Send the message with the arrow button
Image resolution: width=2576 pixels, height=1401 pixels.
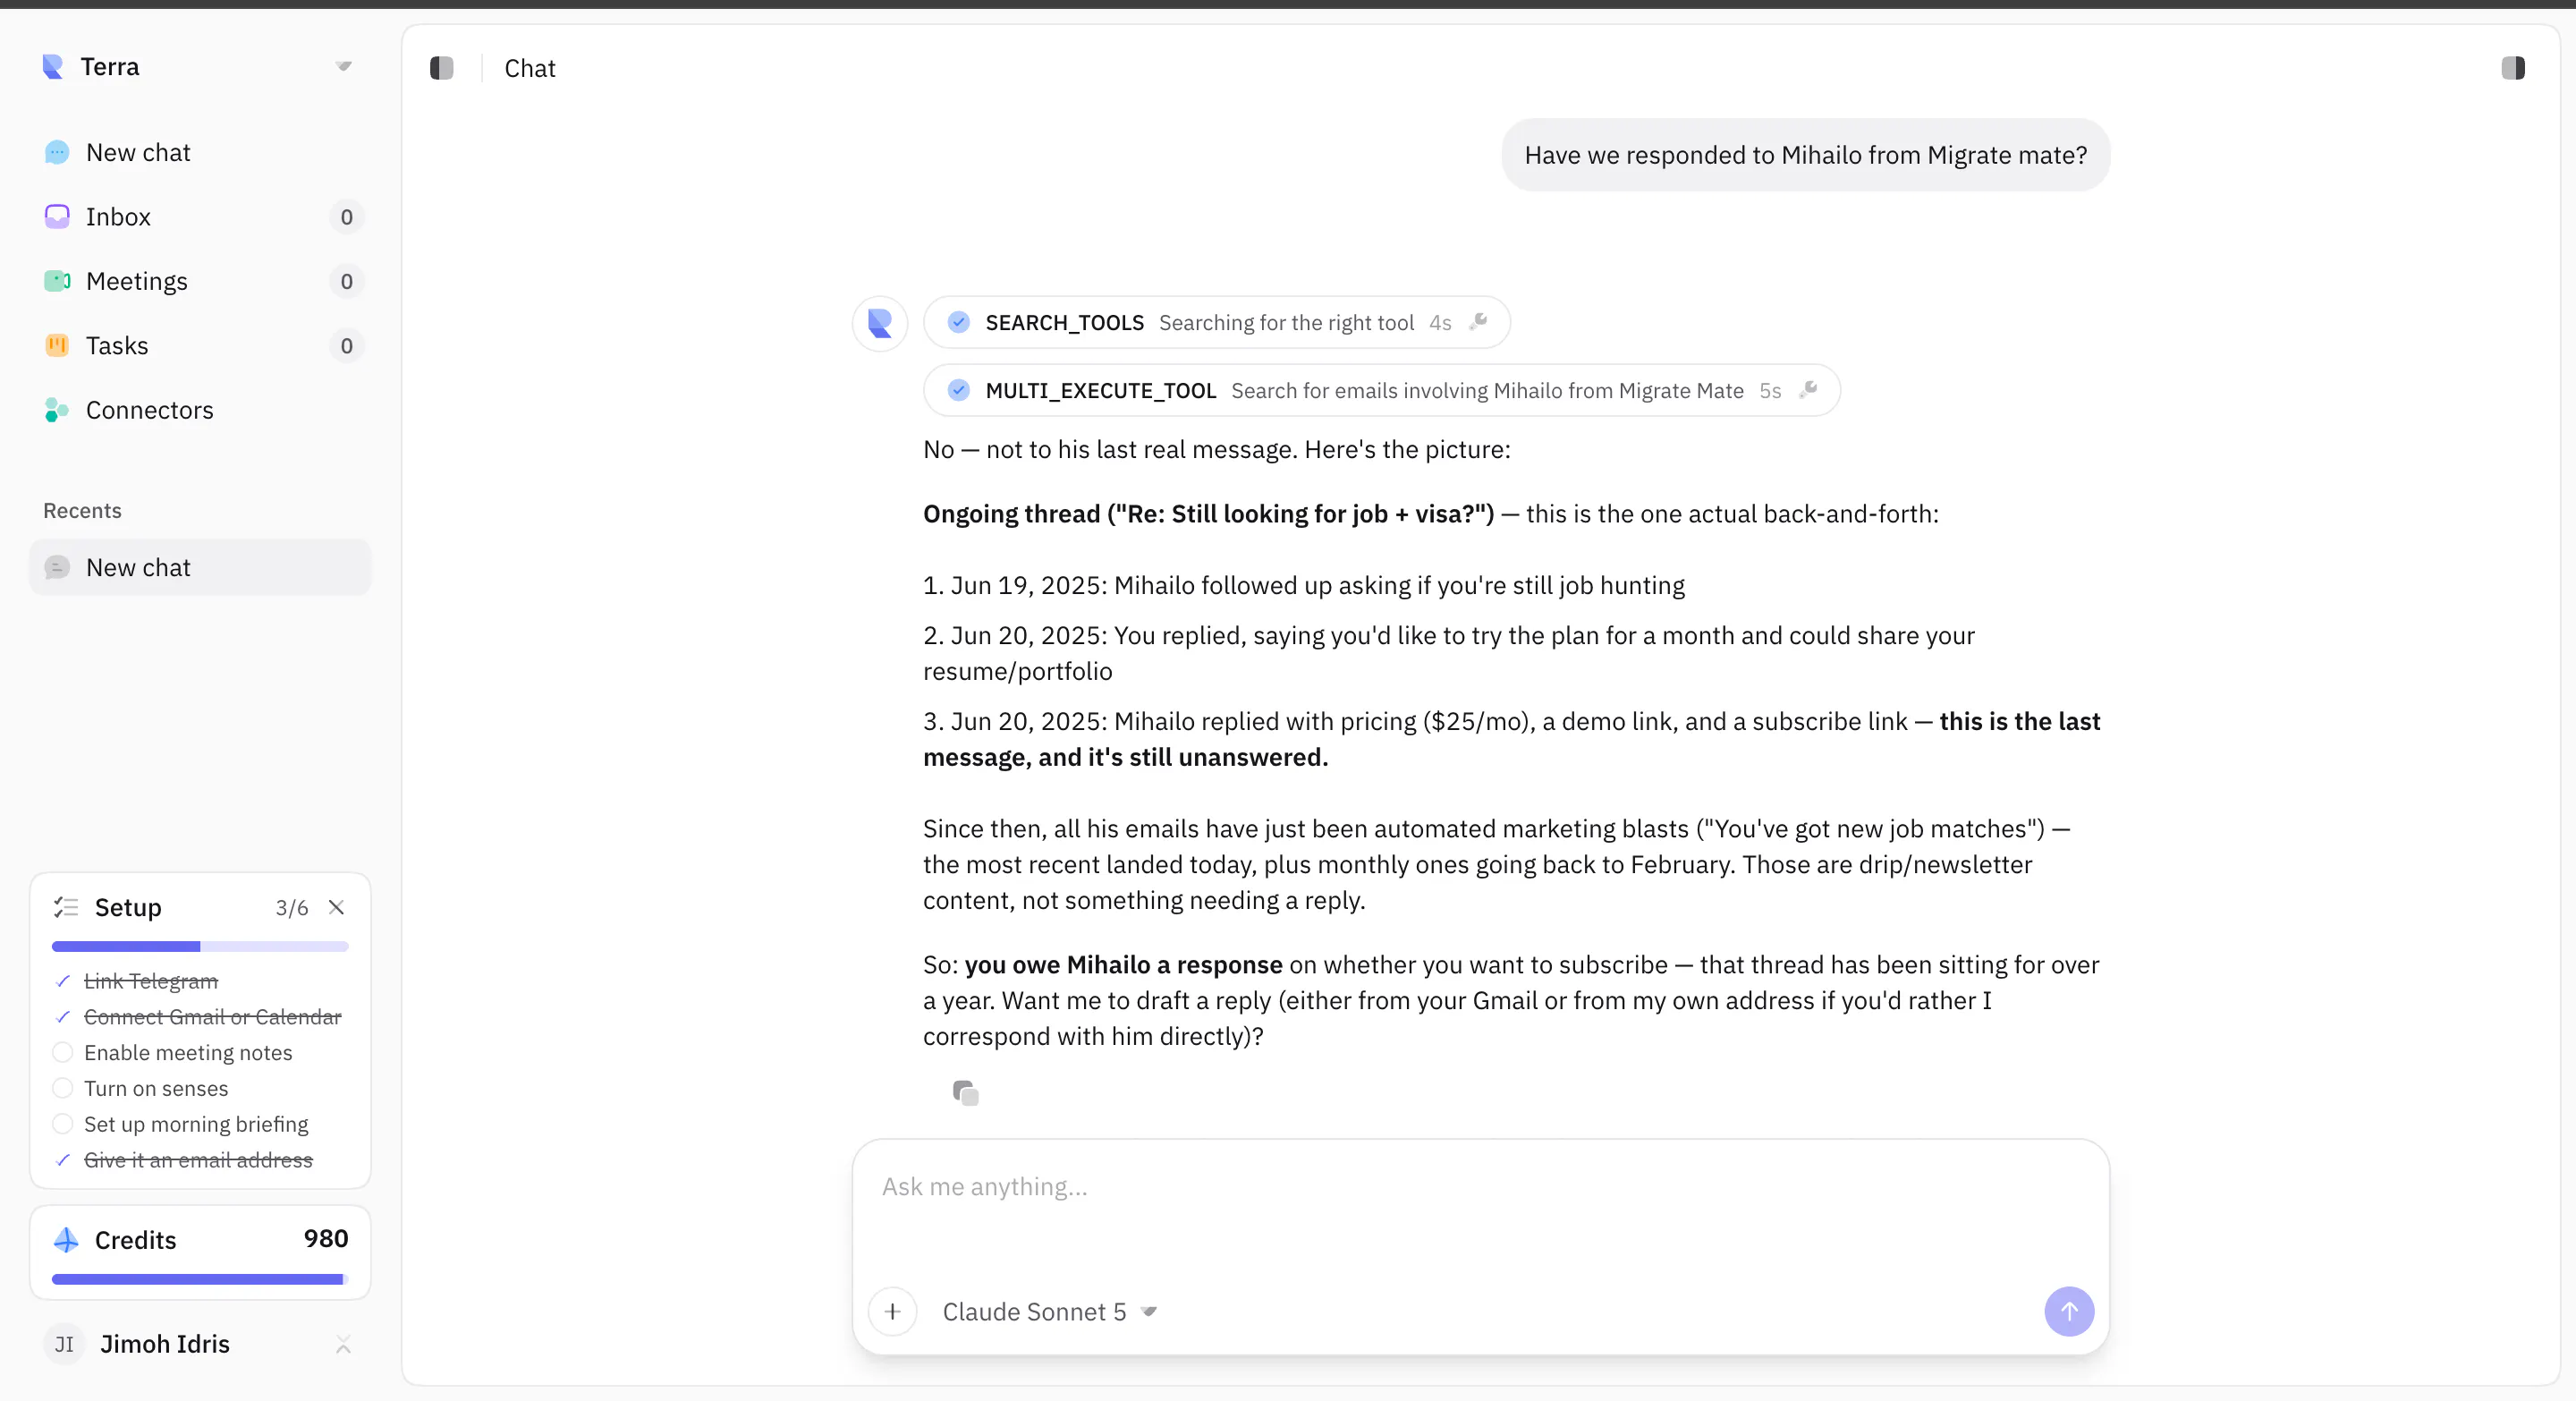tap(2069, 1311)
